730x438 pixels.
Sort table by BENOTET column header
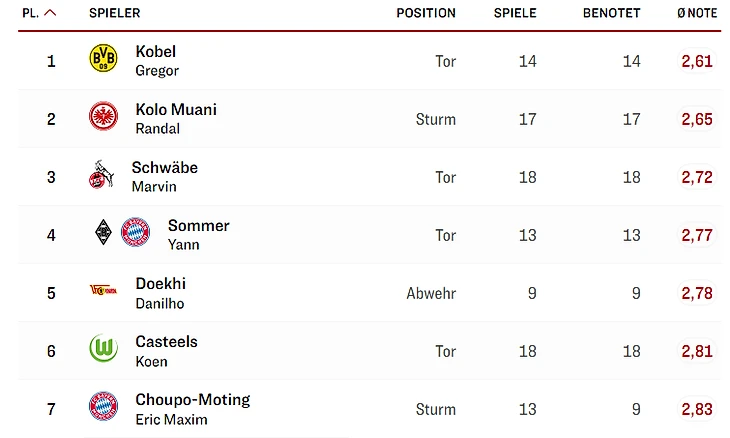tap(611, 13)
